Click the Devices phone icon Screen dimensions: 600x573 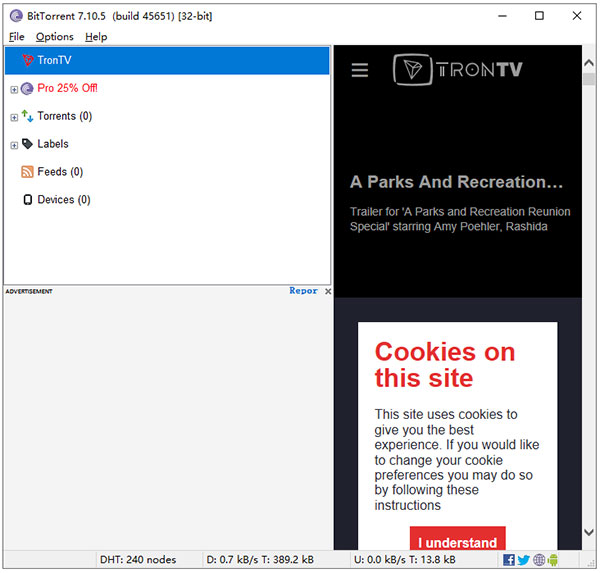point(28,200)
